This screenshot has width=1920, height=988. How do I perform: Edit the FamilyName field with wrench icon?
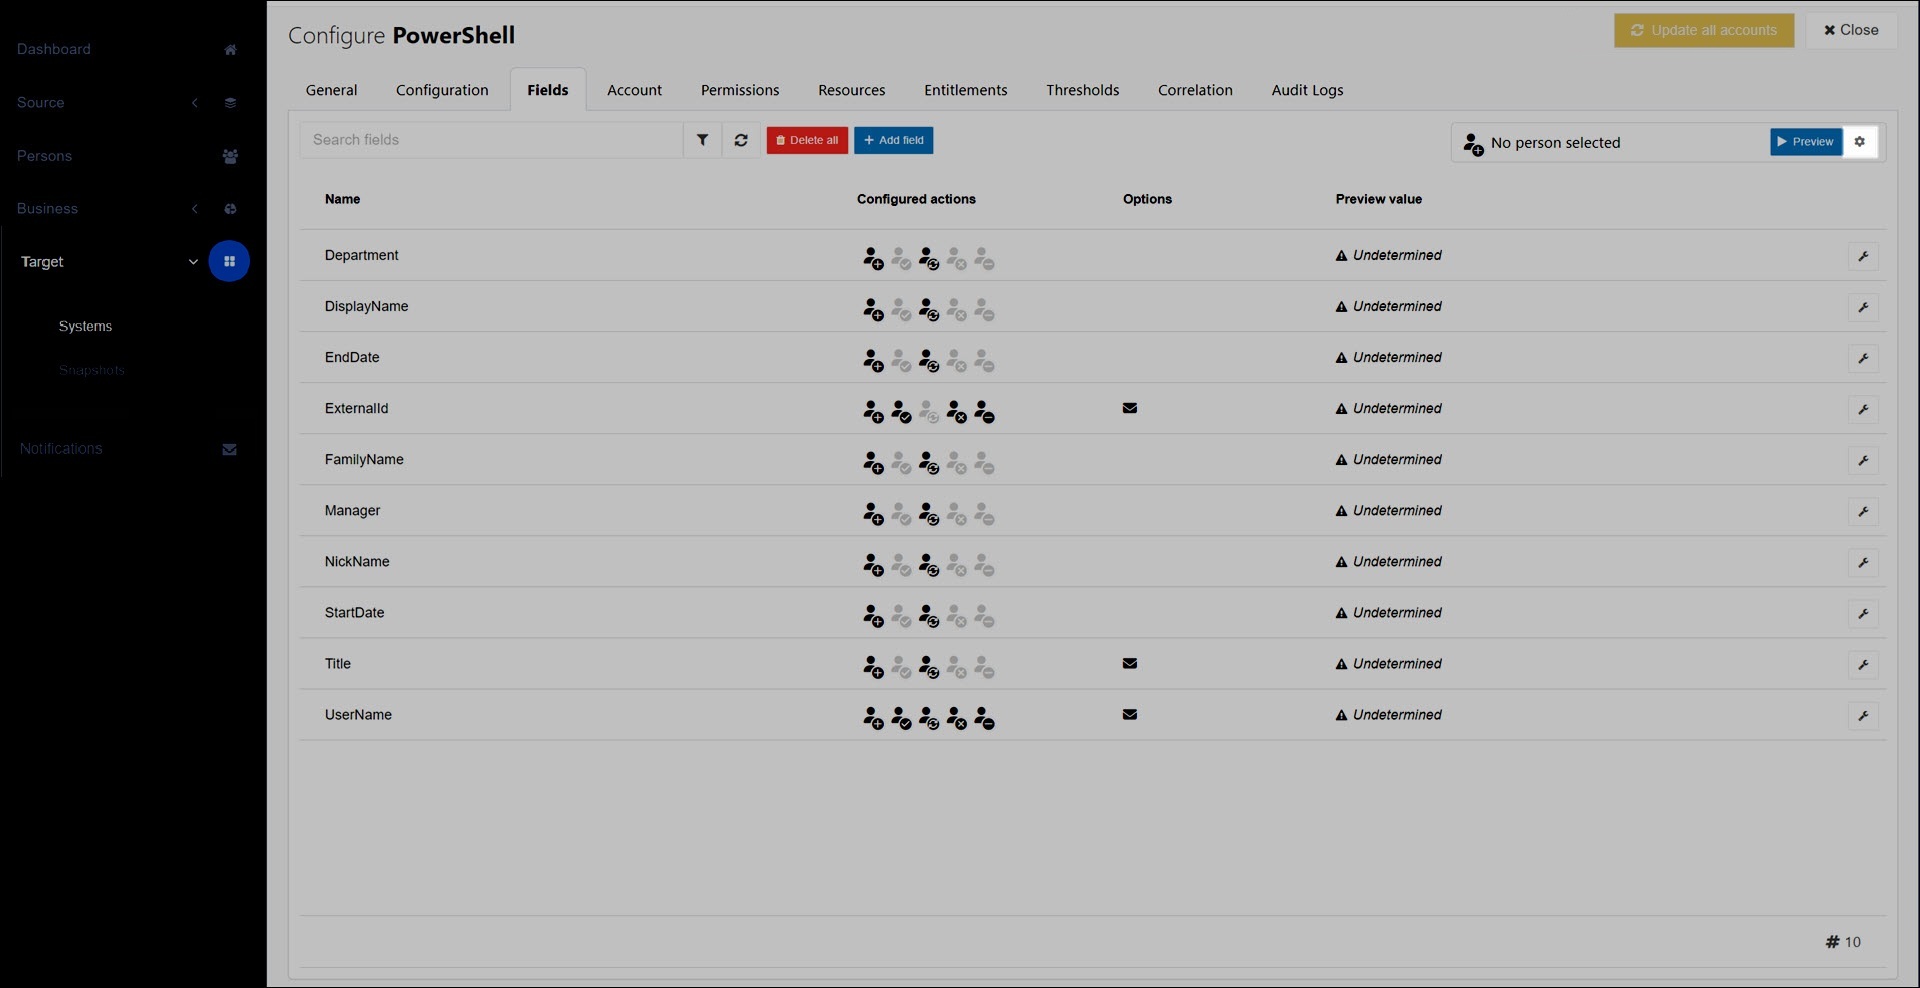pos(1863,460)
